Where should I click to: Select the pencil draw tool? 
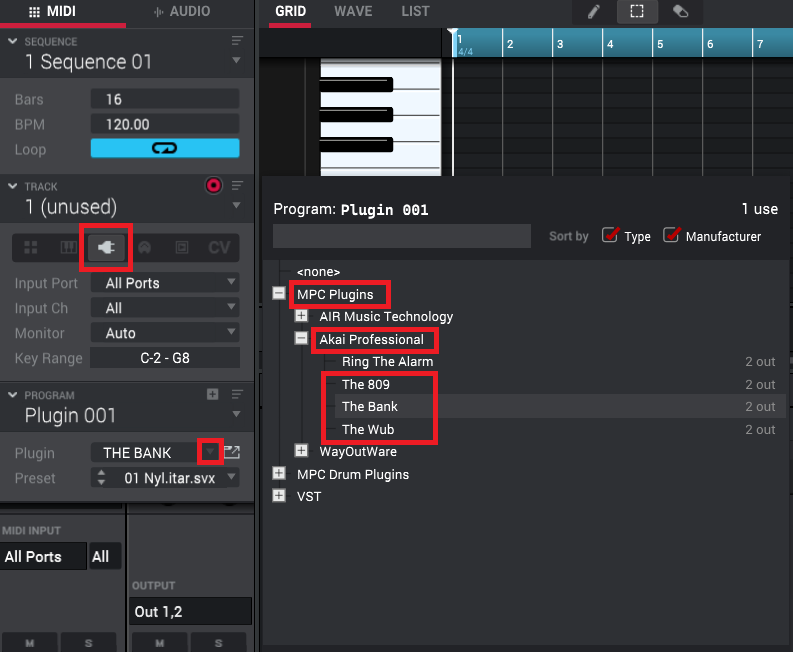[x=594, y=12]
